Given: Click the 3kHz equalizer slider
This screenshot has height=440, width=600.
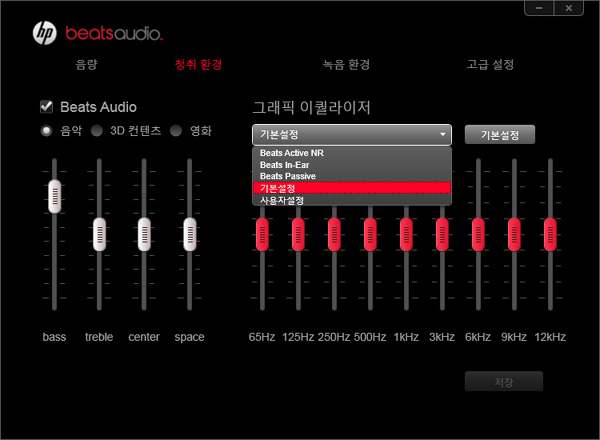Looking at the screenshot, I should pos(442,235).
